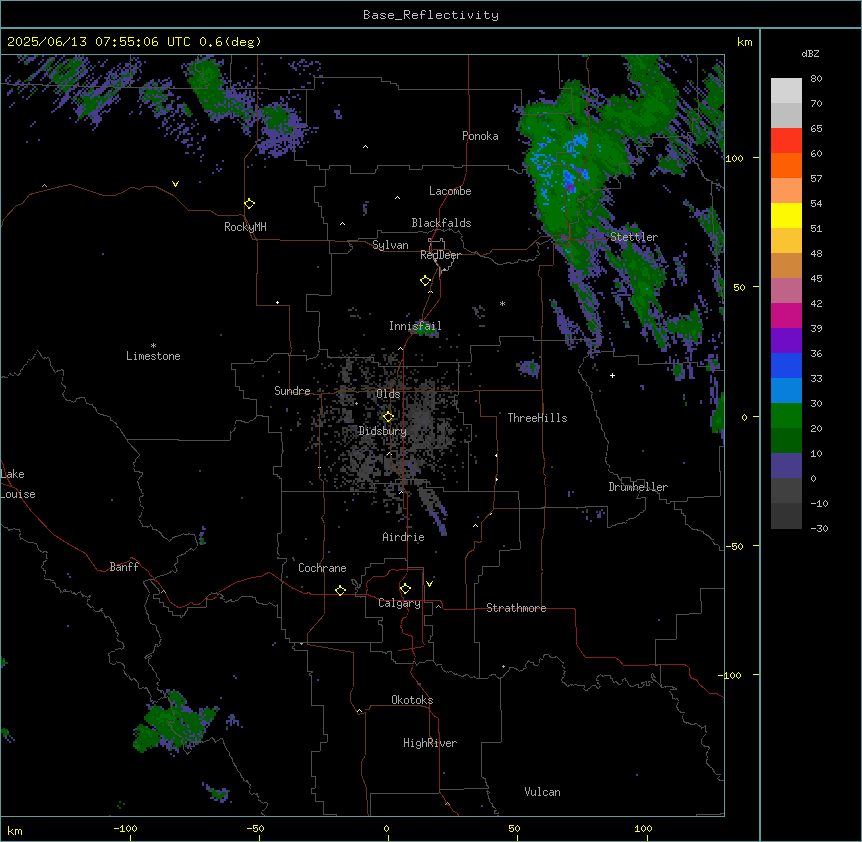Click the 100 tick label on the right axis
The height and width of the screenshot is (842, 862).
[x=735, y=158]
